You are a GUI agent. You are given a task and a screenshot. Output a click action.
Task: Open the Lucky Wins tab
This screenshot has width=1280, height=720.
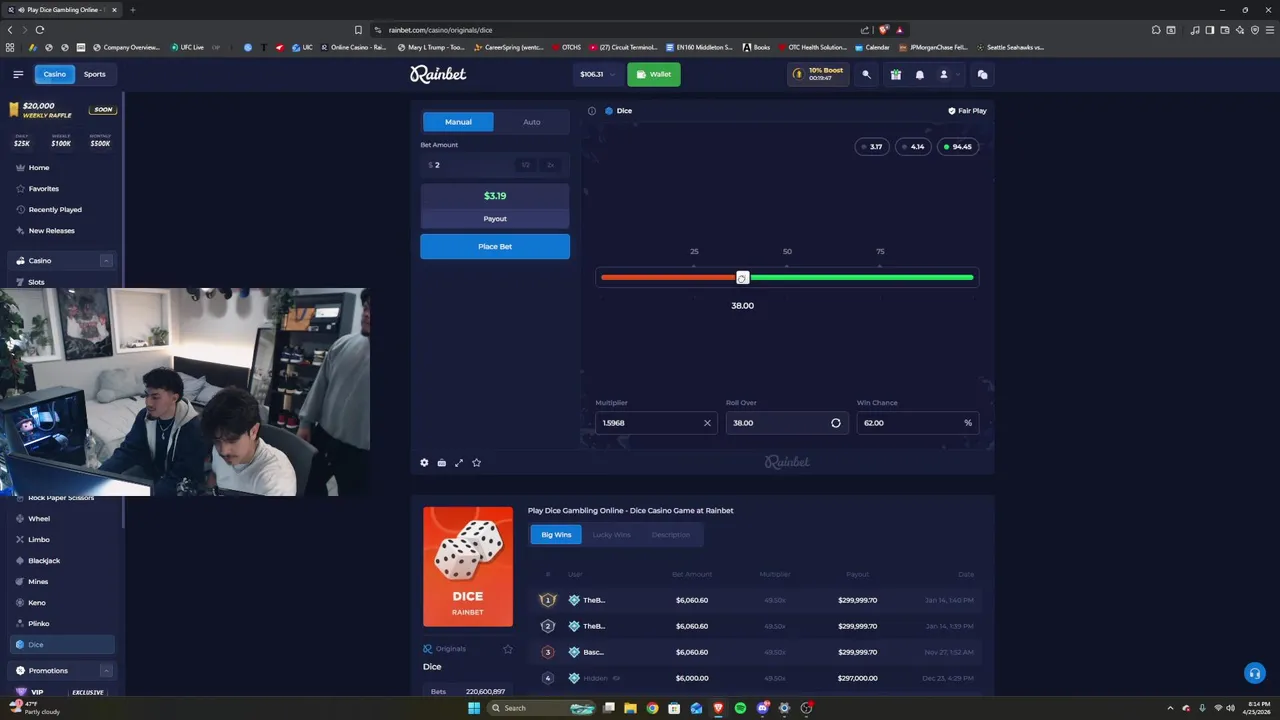(611, 535)
